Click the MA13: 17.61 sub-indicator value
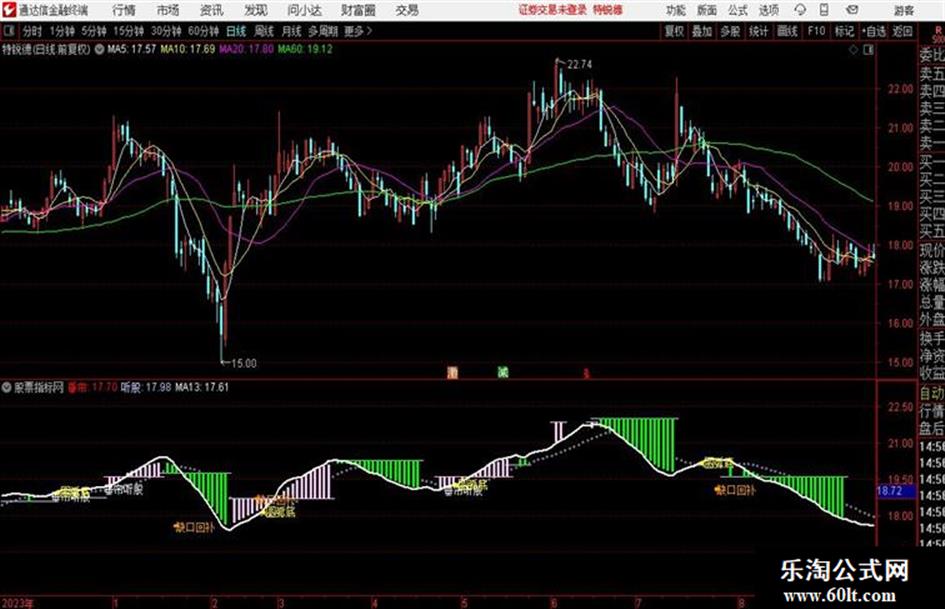 click(x=202, y=387)
